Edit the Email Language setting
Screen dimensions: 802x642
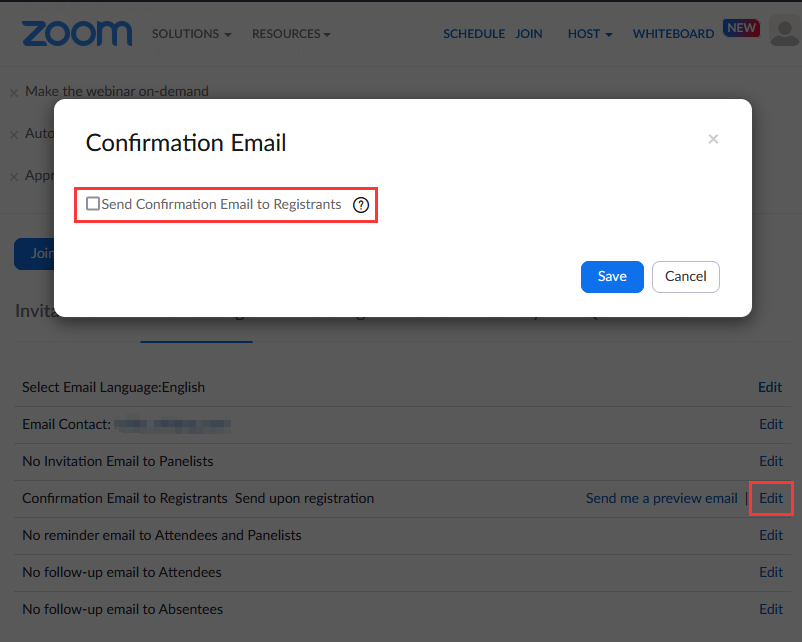(770, 387)
